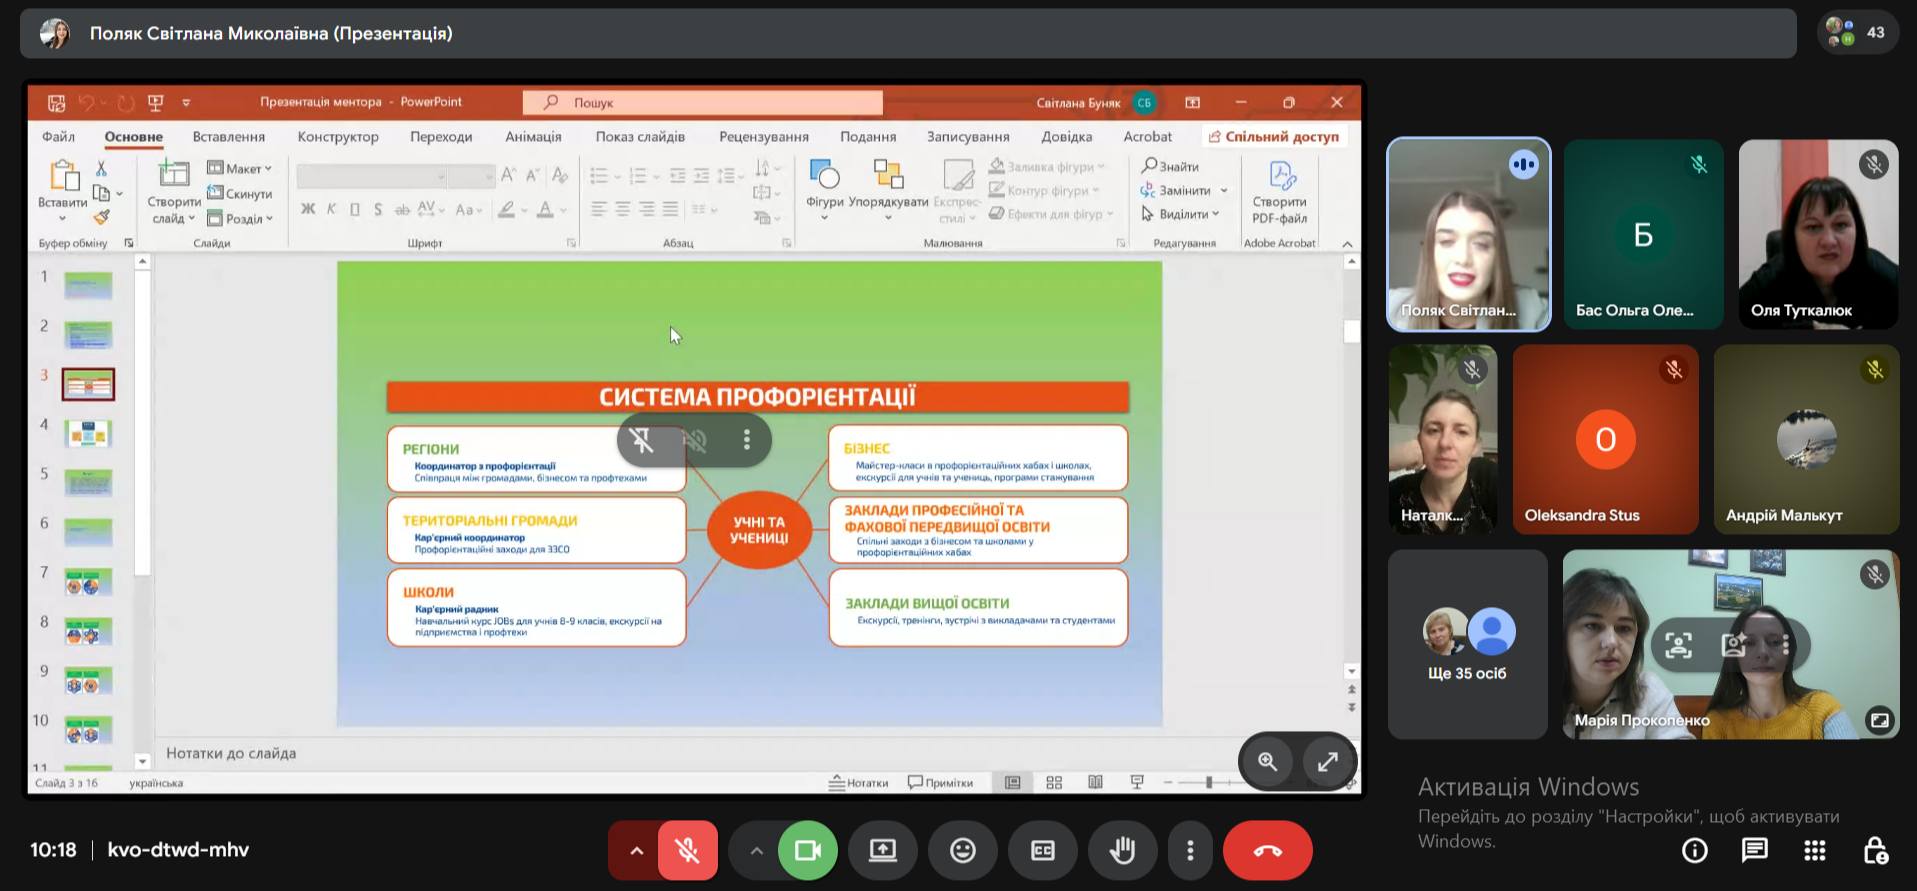
Task: Open the activities grid icon
Action: [1814, 850]
